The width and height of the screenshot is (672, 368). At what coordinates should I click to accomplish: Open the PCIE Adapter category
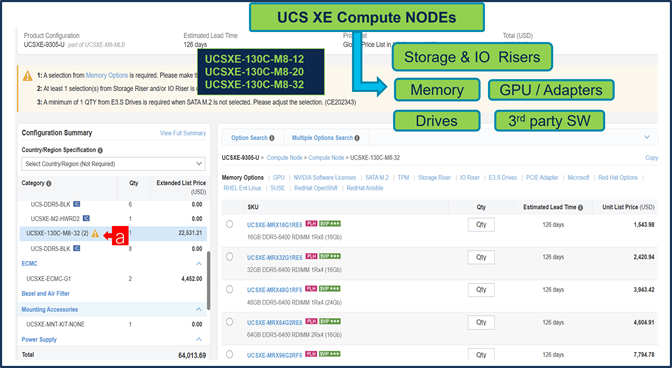coord(542,177)
